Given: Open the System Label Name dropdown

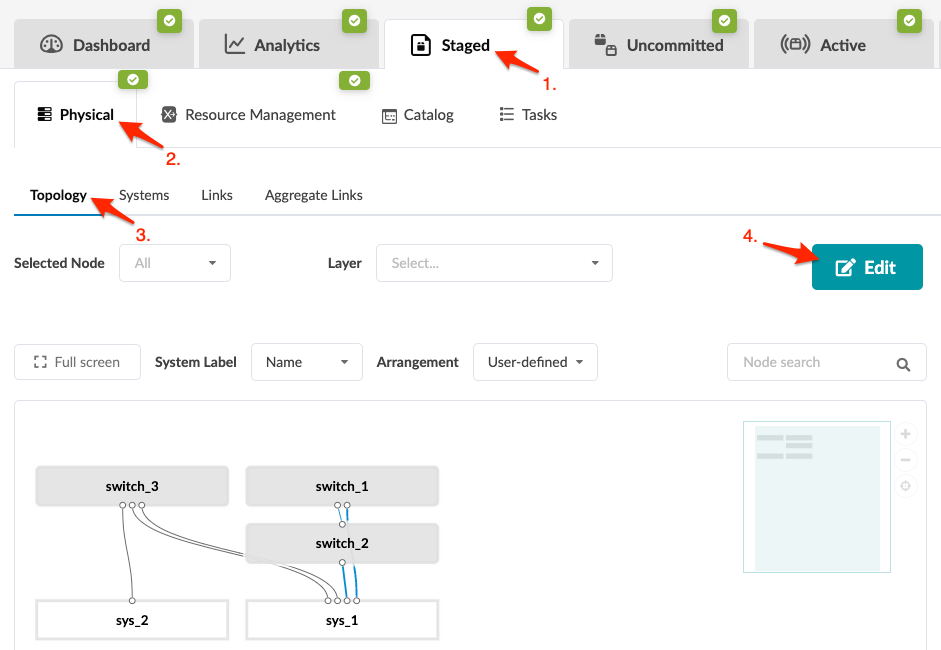Looking at the screenshot, I should pyautogui.click(x=306, y=362).
